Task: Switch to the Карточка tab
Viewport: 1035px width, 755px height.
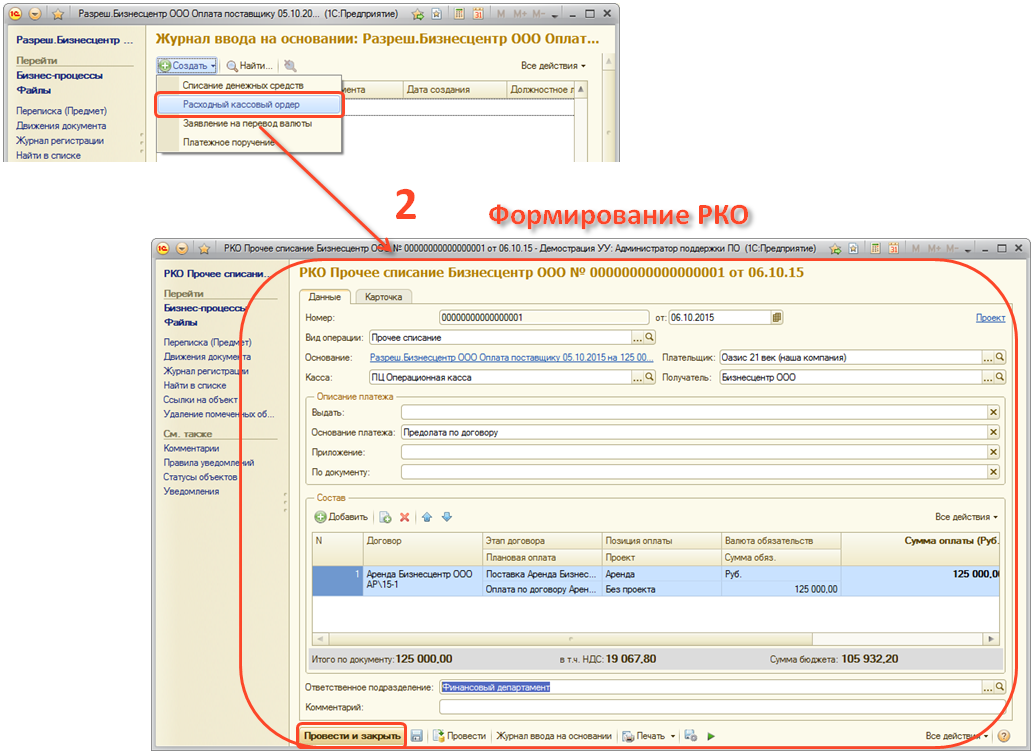Action: click(x=384, y=297)
